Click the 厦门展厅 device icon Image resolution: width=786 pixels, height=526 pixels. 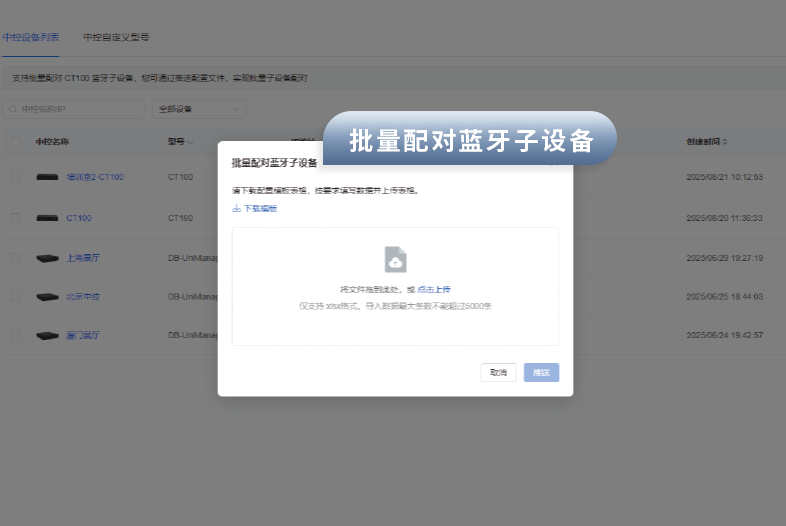point(47,335)
